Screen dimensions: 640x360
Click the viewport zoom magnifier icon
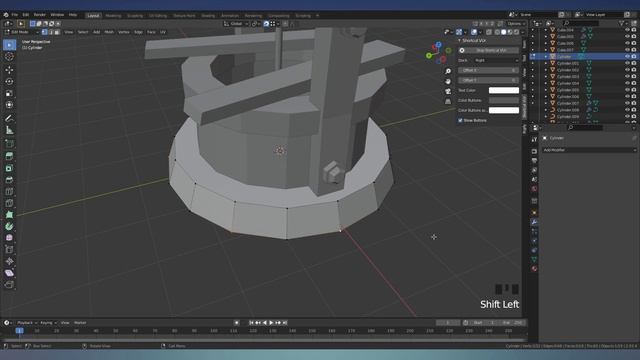click(x=448, y=71)
